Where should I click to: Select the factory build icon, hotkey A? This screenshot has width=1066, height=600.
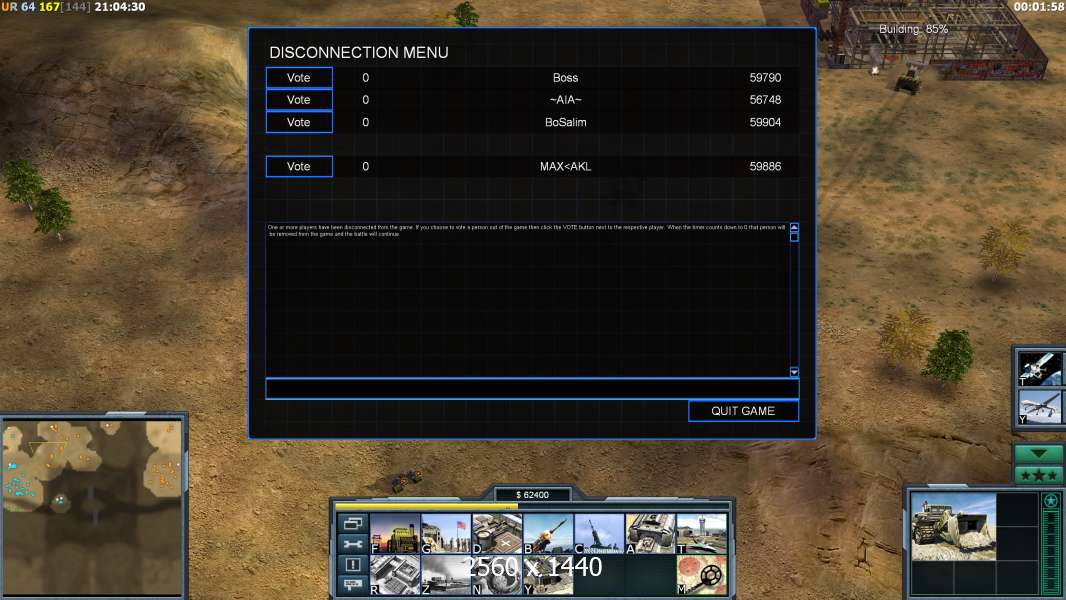650,534
